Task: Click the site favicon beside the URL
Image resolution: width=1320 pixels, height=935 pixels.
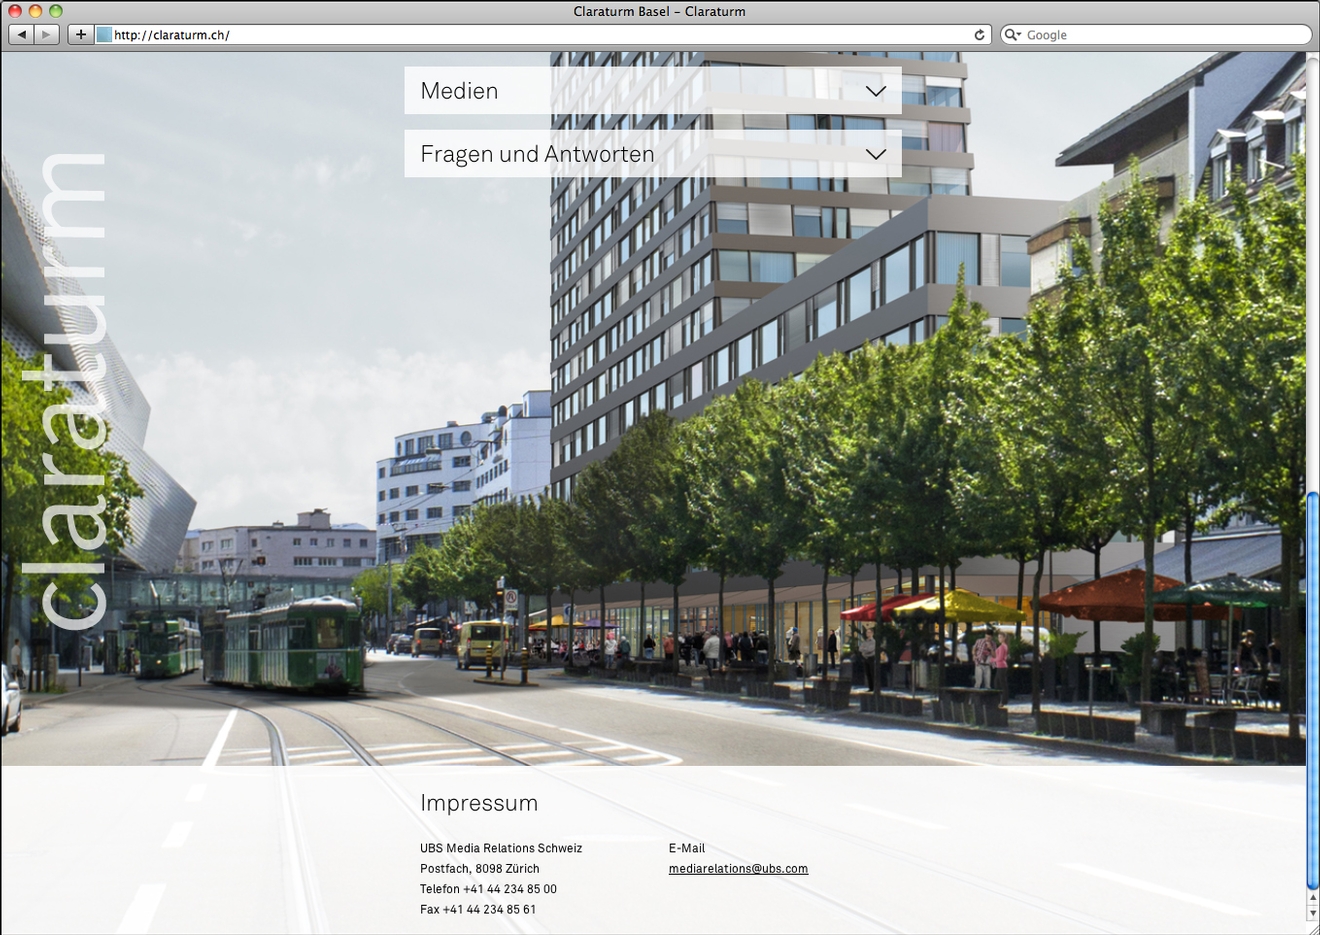Action: pyautogui.click(x=104, y=35)
